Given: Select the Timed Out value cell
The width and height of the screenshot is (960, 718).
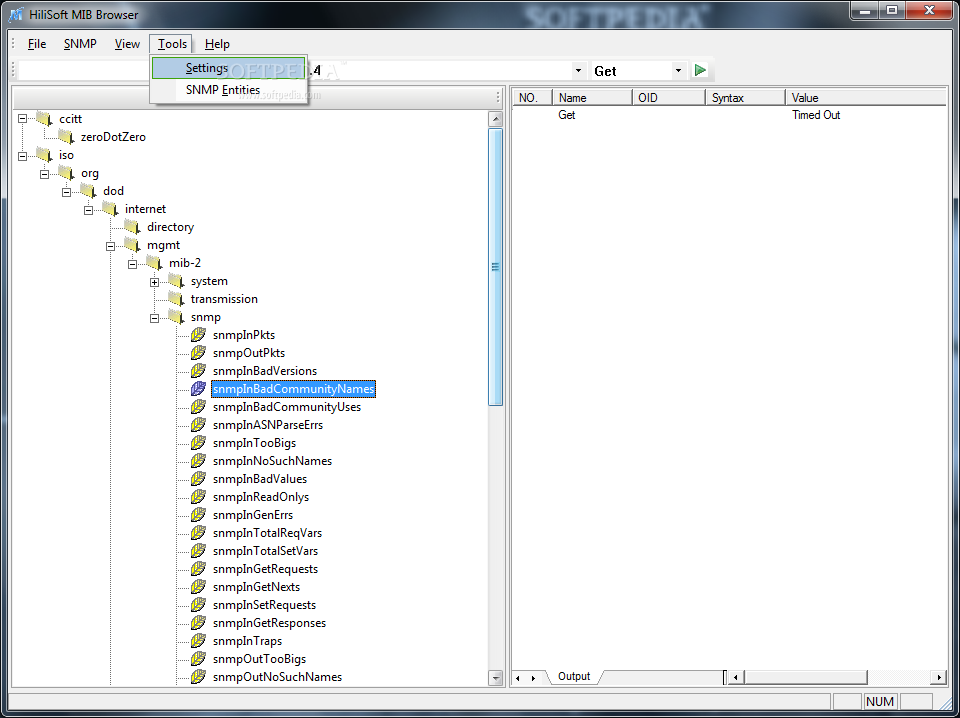Looking at the screenshot, I should [x=816, y=114].
